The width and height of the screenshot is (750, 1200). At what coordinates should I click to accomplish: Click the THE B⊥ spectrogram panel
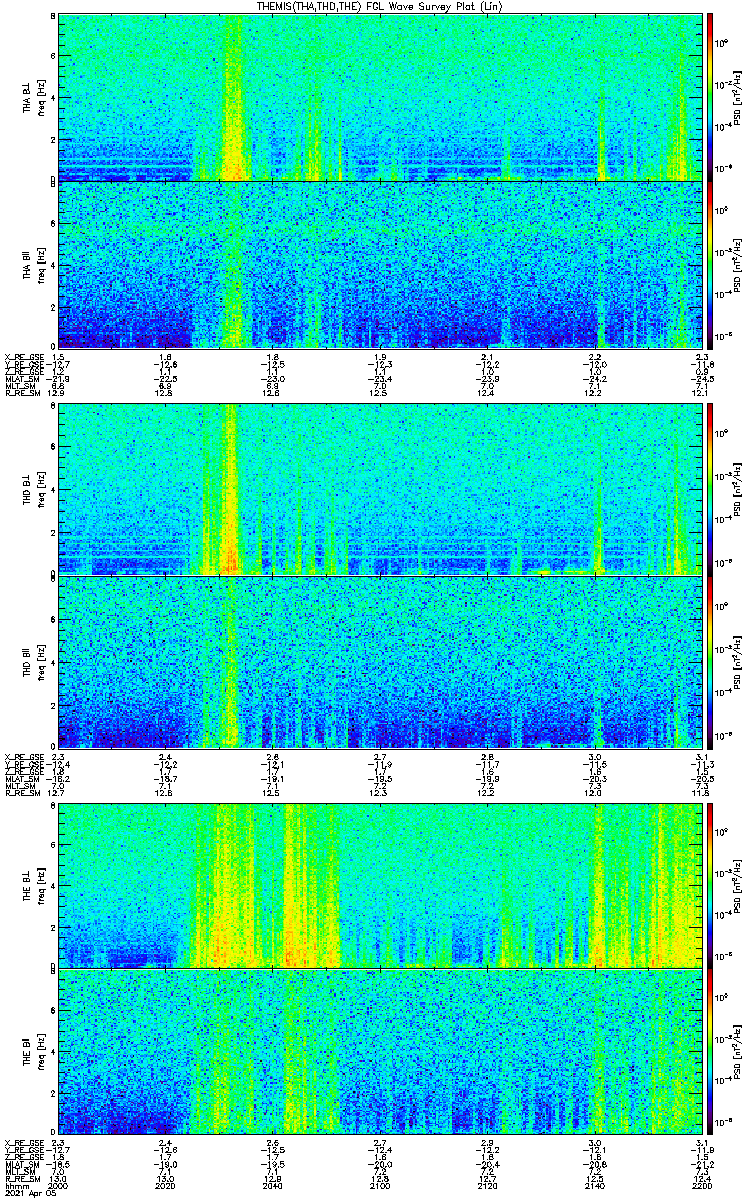pyautogui.click(x=381, y=886)
